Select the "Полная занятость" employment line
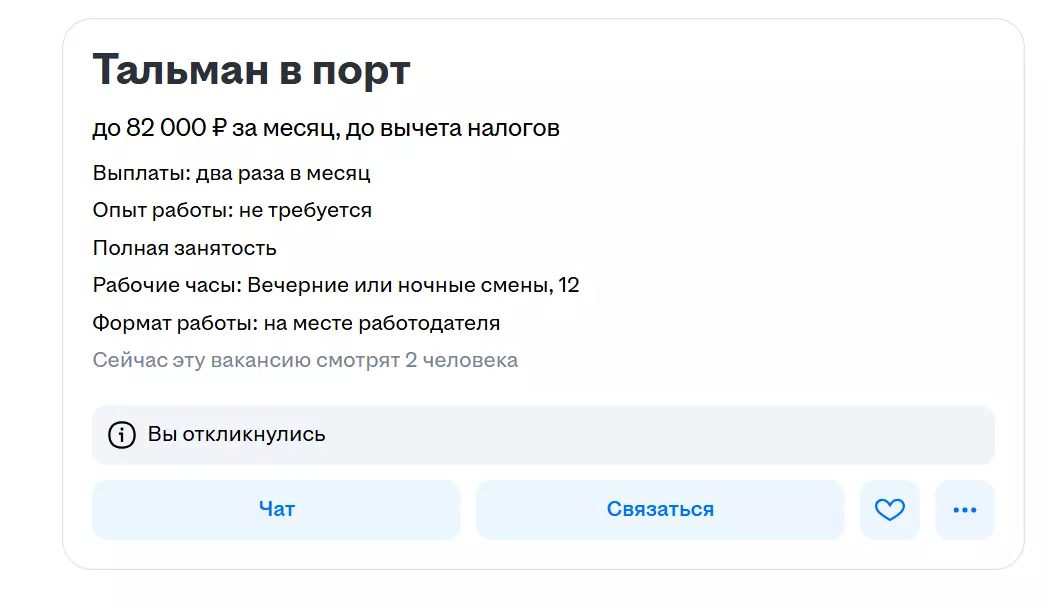 click(184, 248)
